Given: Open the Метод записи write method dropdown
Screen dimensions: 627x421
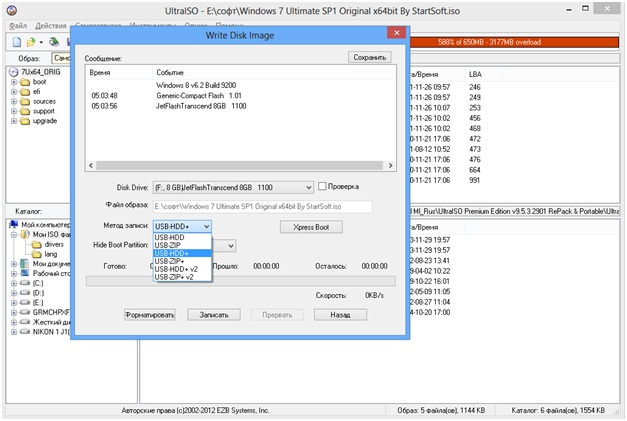Looking at the screenshot, I should [182, 227].
